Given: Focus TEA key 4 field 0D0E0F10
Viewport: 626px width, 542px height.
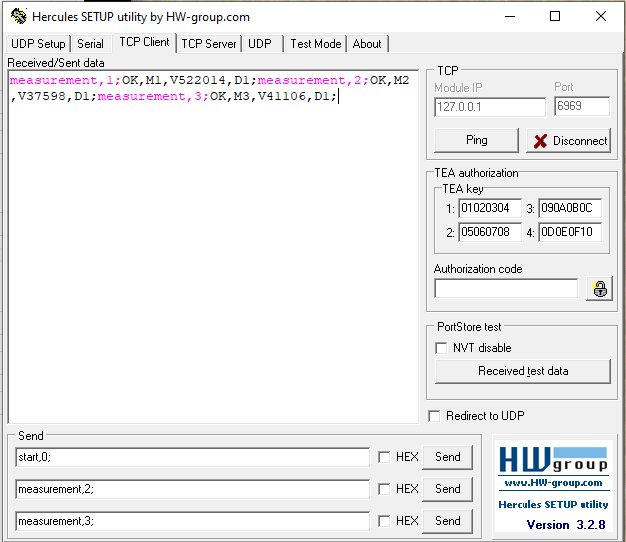Looking at the screenshot, I should tap(570, 232).
